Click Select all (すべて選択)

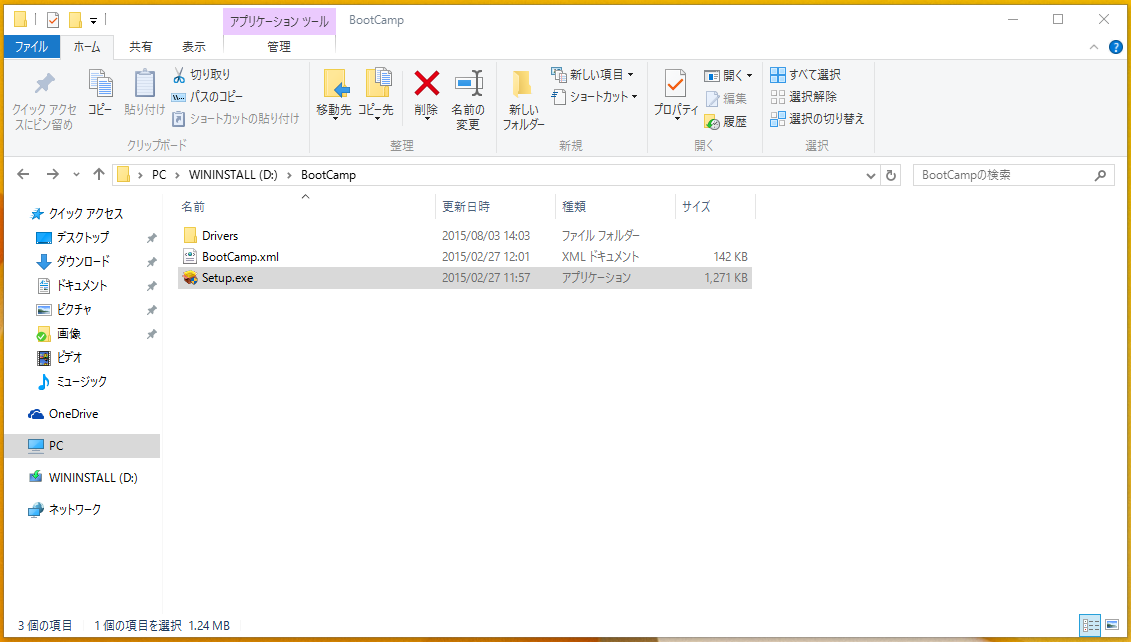tap(805, 74)
